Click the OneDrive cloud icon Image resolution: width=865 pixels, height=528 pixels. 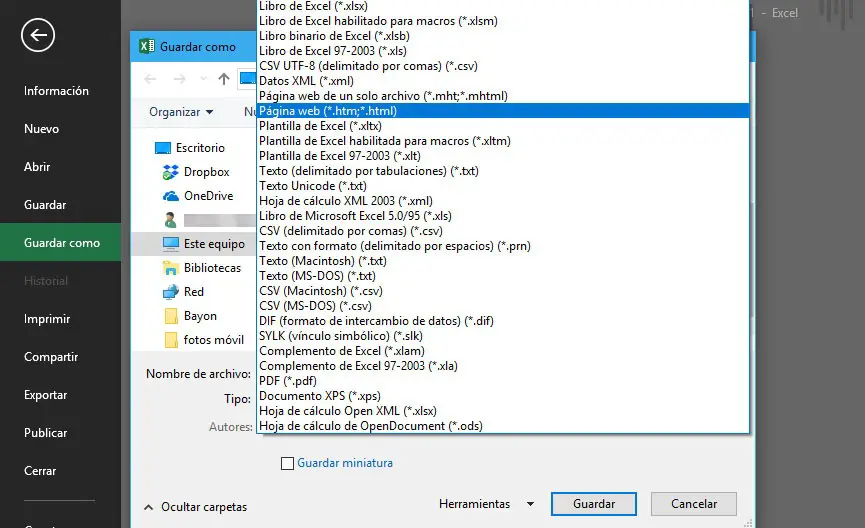168,196
